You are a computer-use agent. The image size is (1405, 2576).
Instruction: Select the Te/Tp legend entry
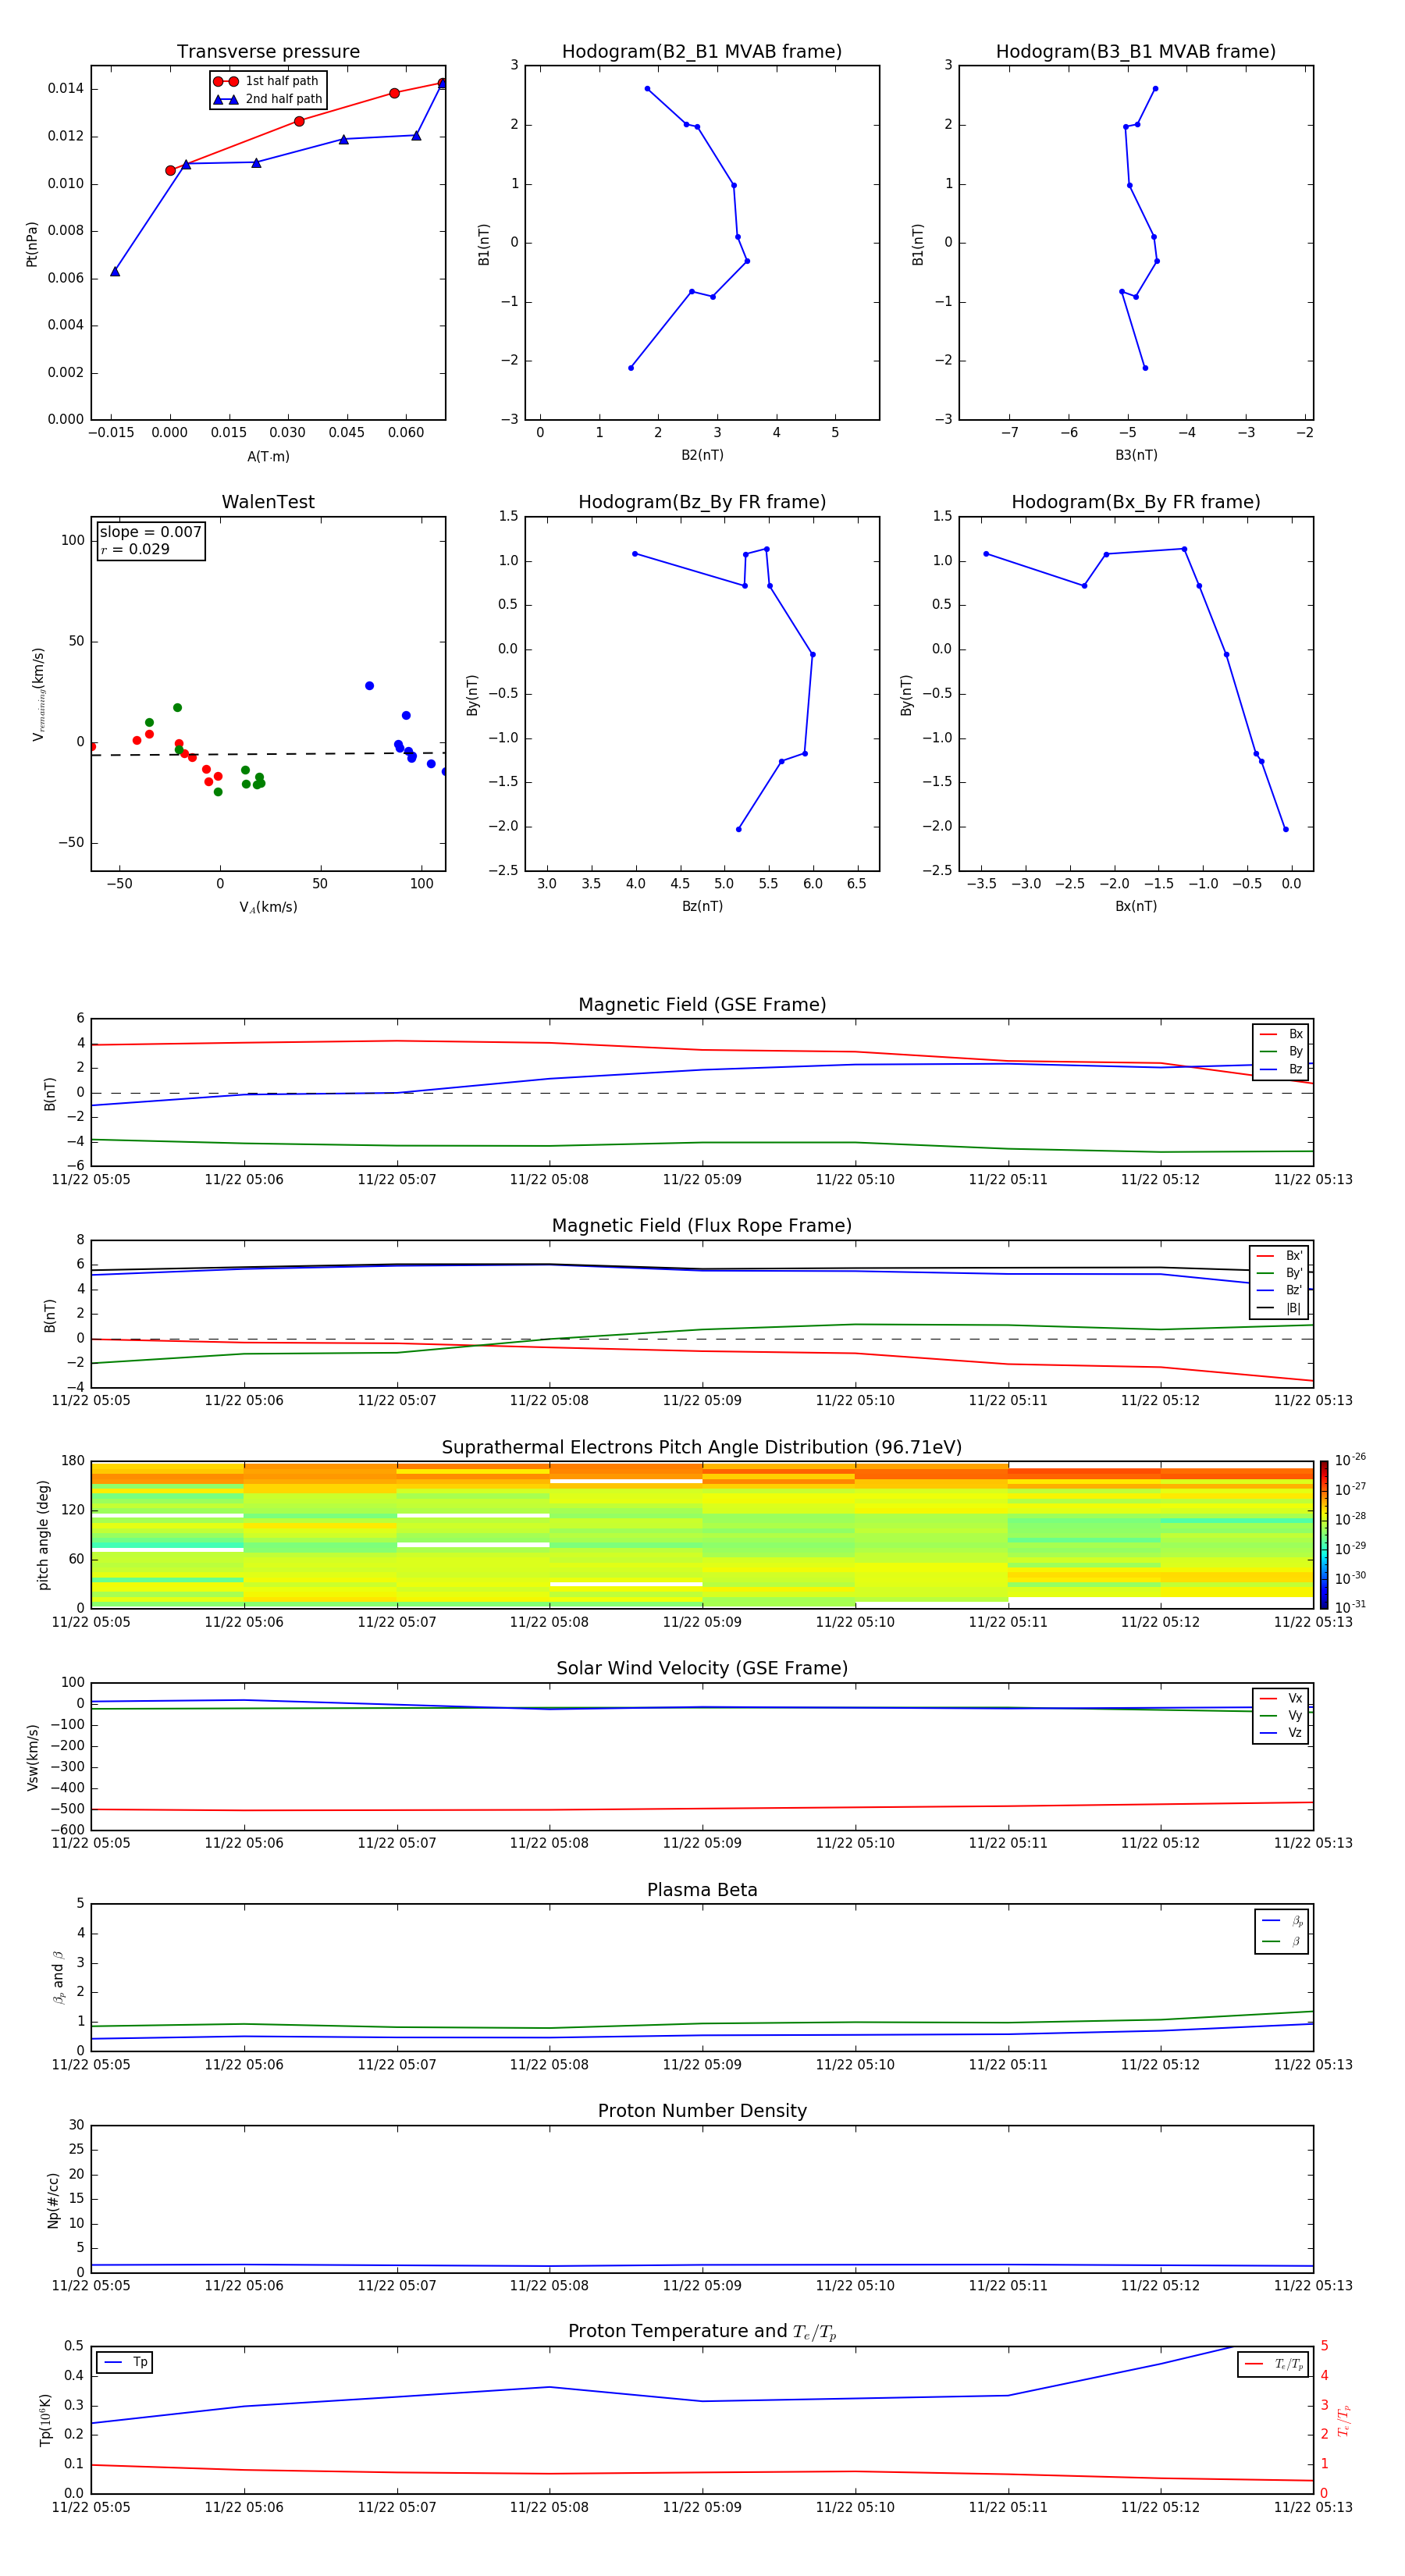pos(1273,2364)
